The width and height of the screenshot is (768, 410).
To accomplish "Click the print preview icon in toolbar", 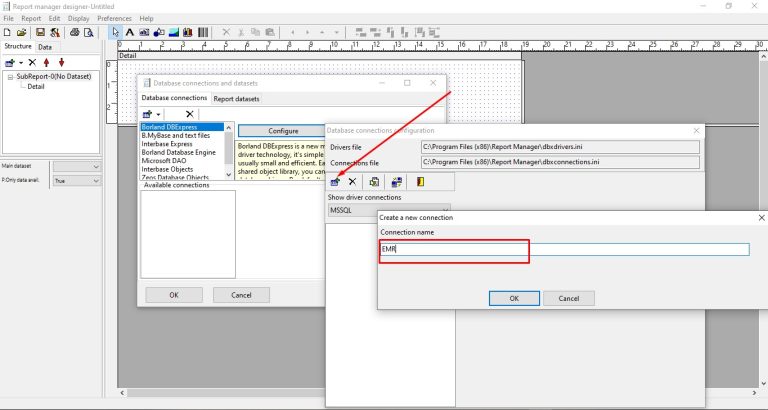I will coord(88,33).
